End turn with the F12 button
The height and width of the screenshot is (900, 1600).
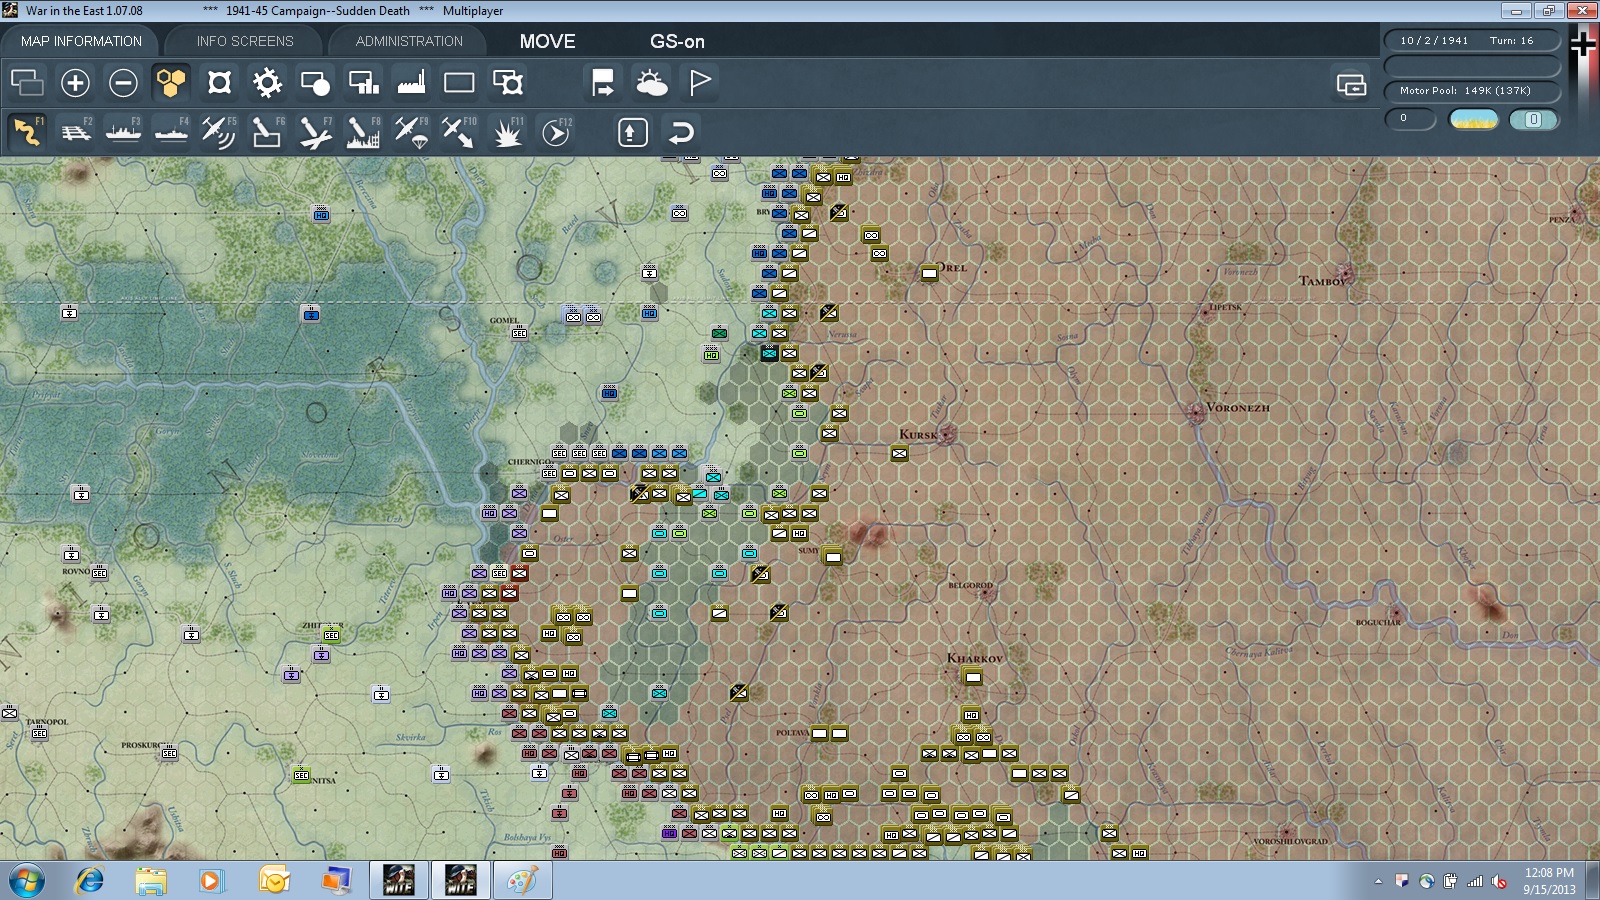point(556,132)
